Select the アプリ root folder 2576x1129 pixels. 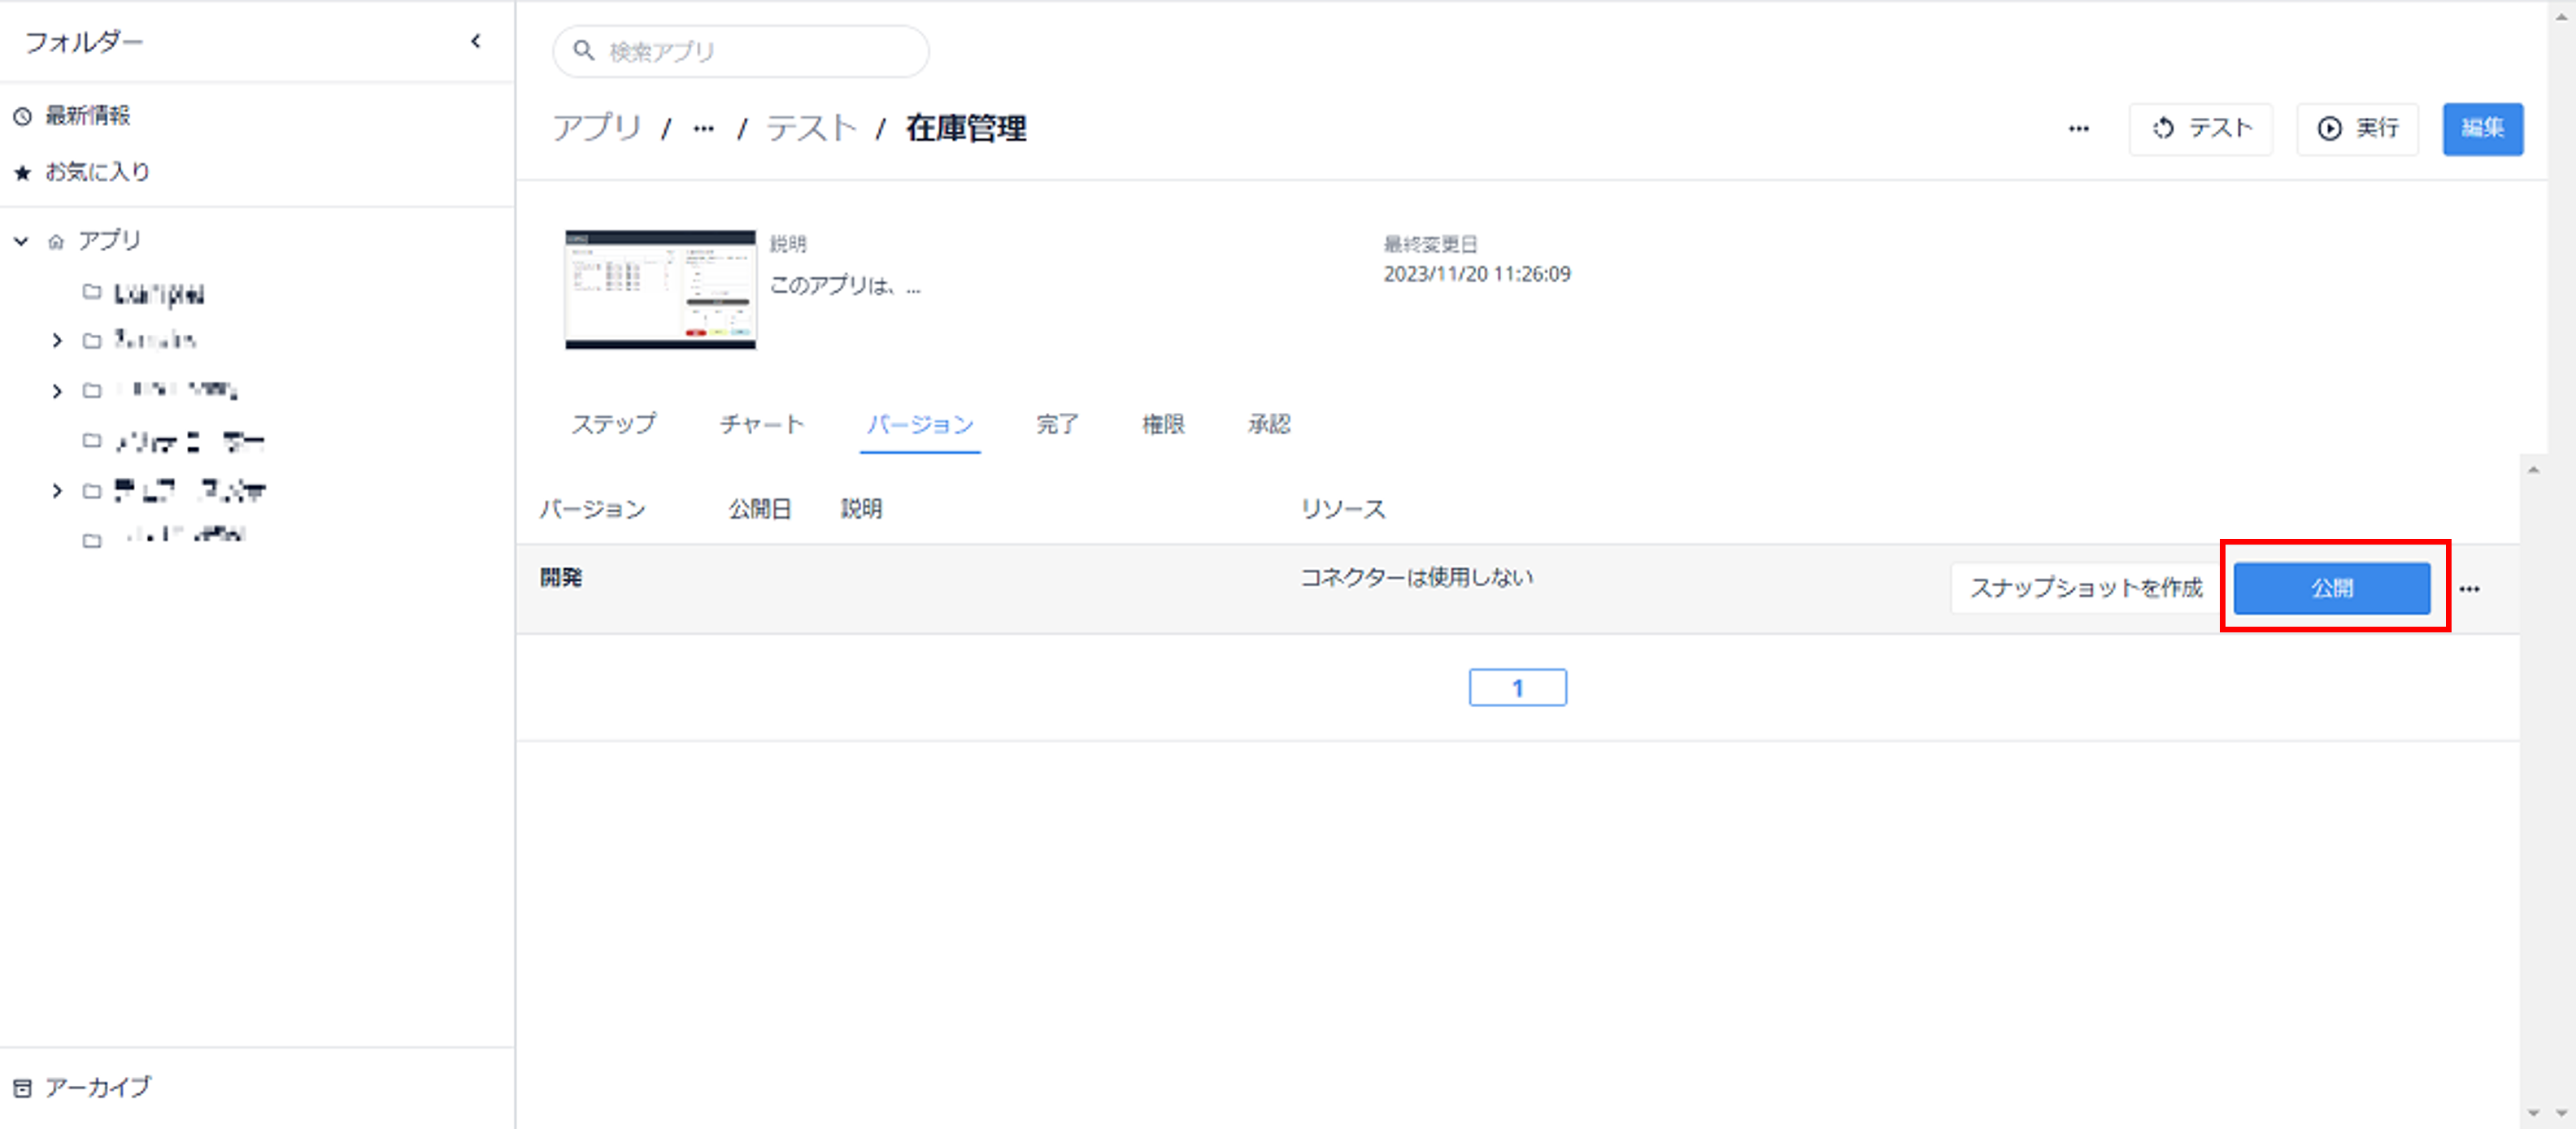109,241
